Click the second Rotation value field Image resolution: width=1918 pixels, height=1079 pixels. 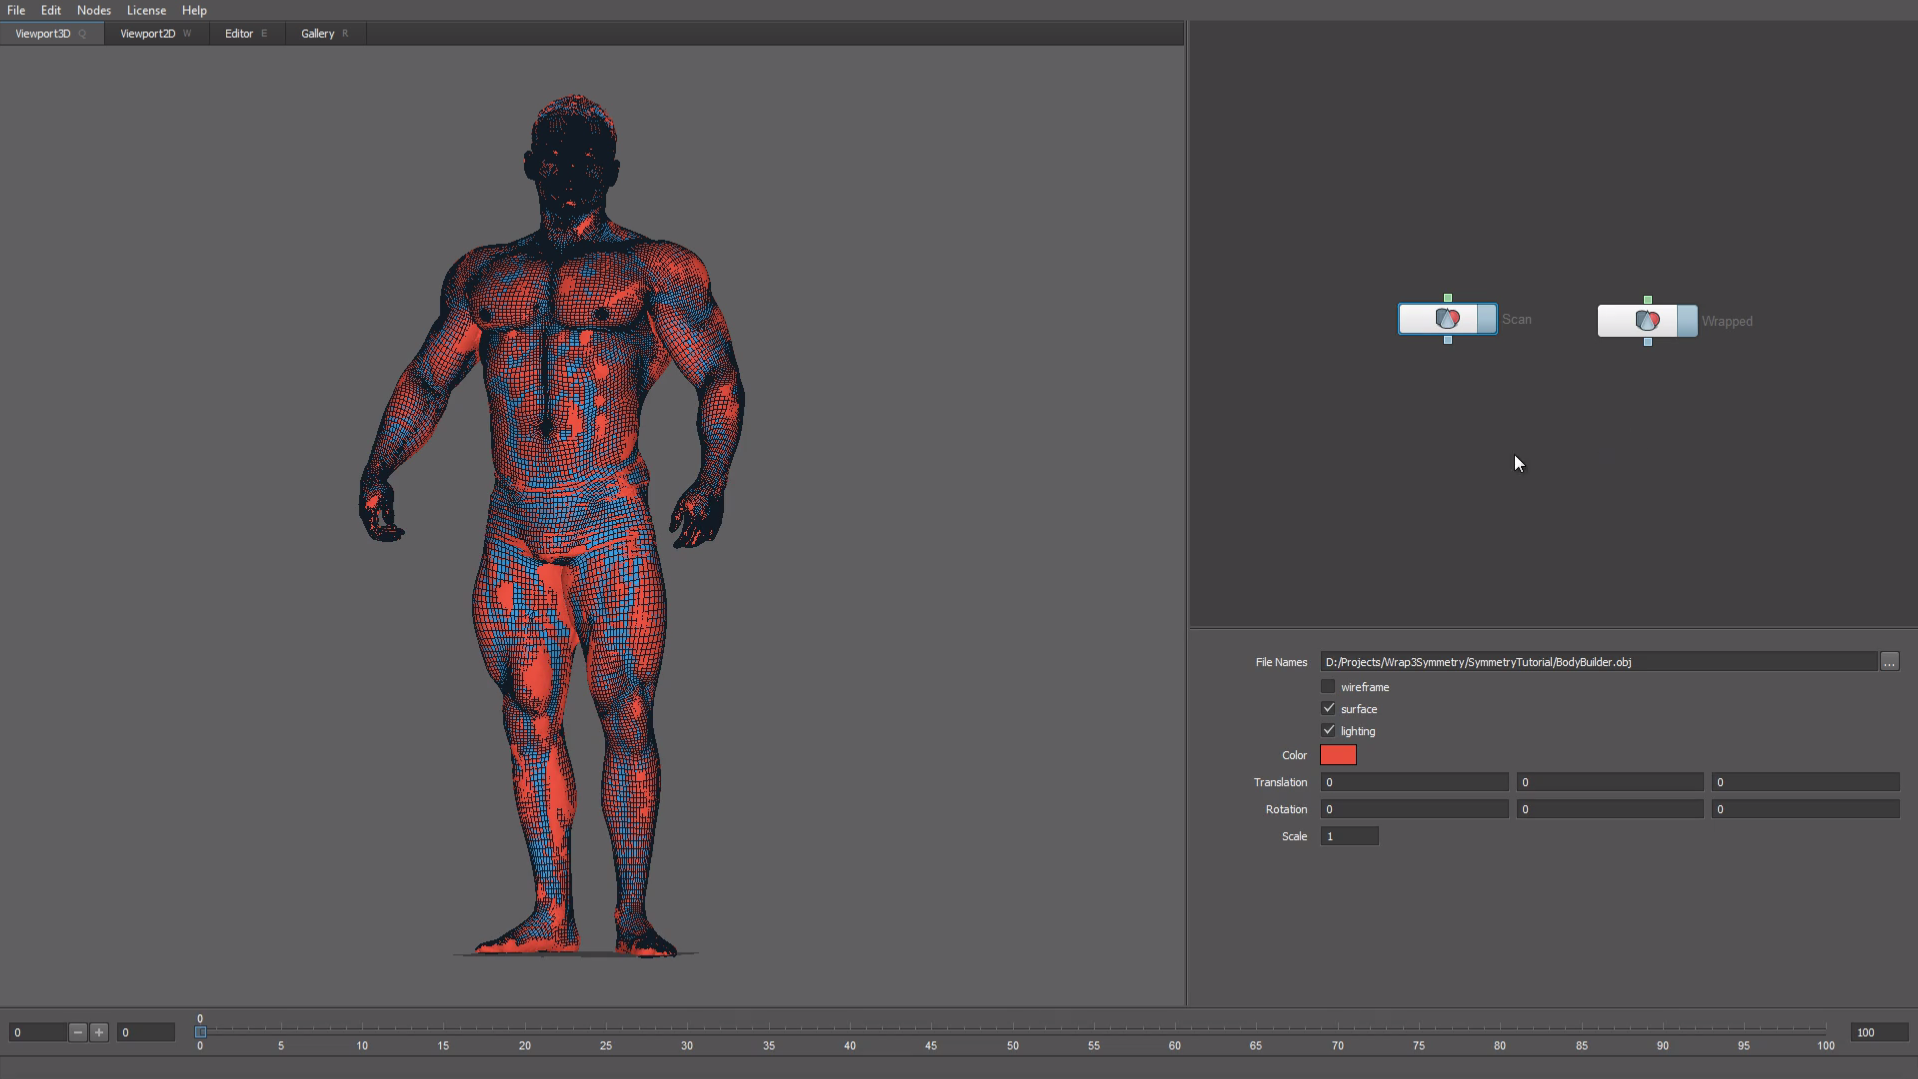(x=1610, y=809)
